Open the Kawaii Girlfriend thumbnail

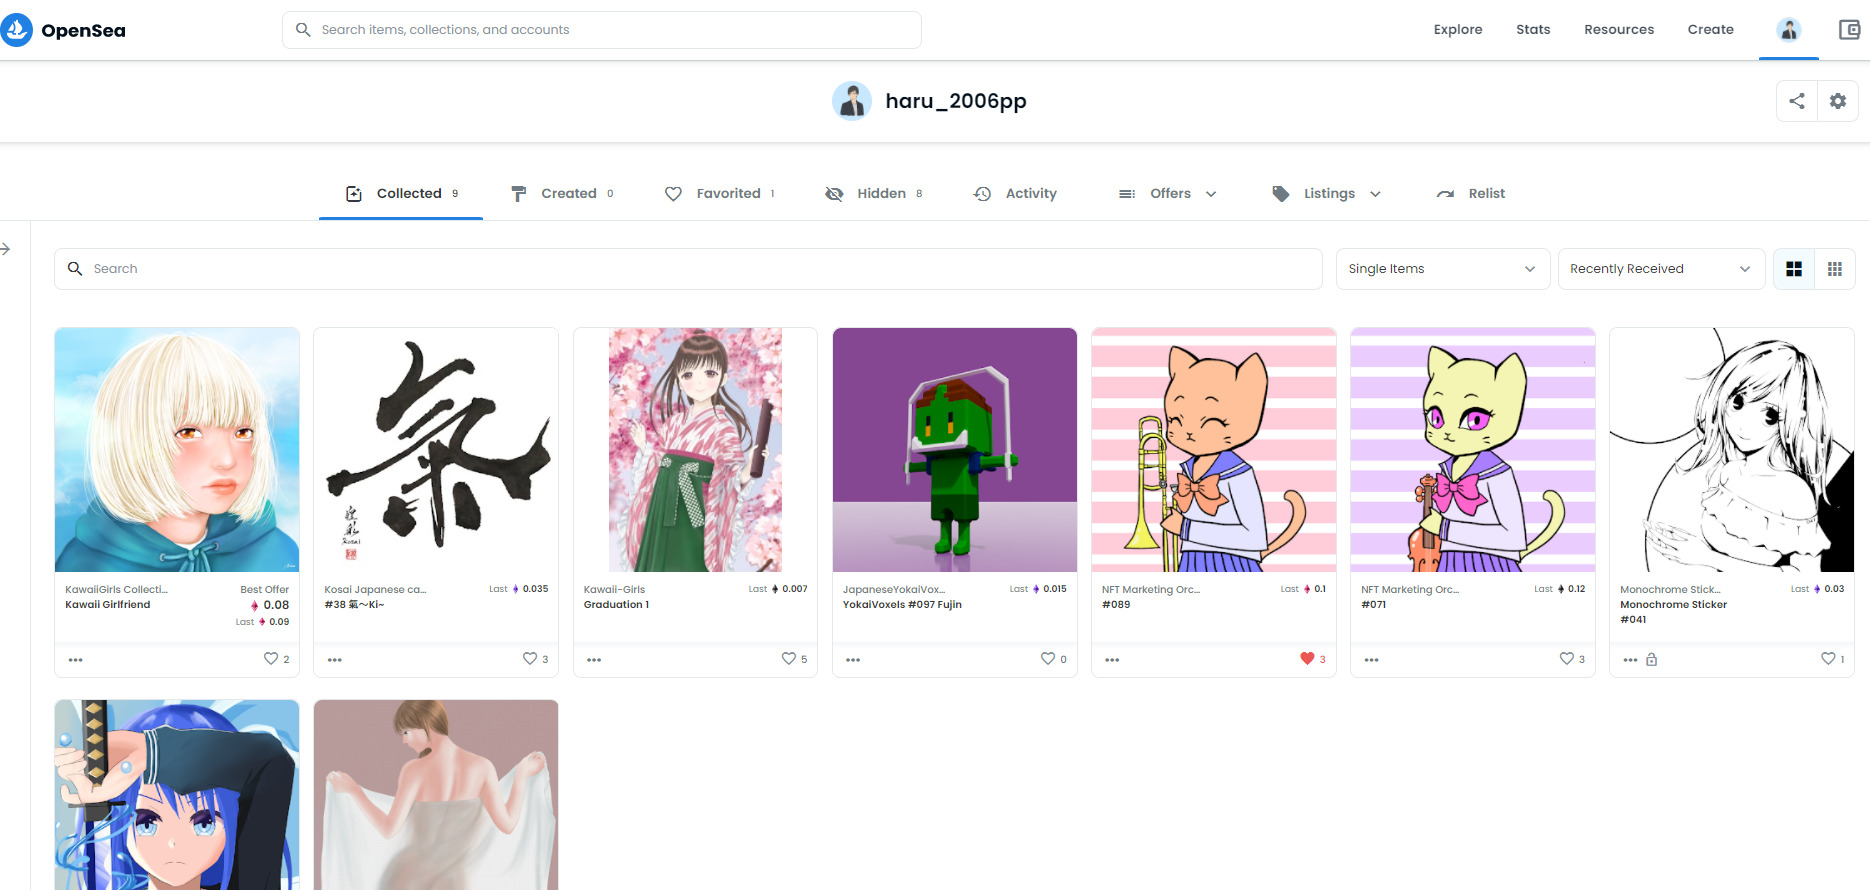click(177, 450)
